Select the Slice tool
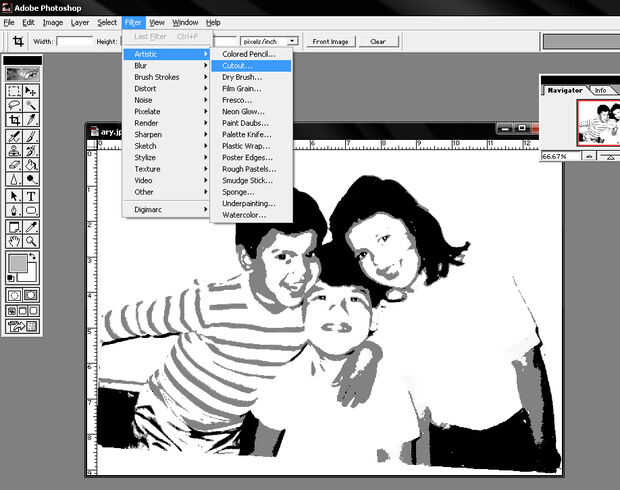 tap(31, 119)
